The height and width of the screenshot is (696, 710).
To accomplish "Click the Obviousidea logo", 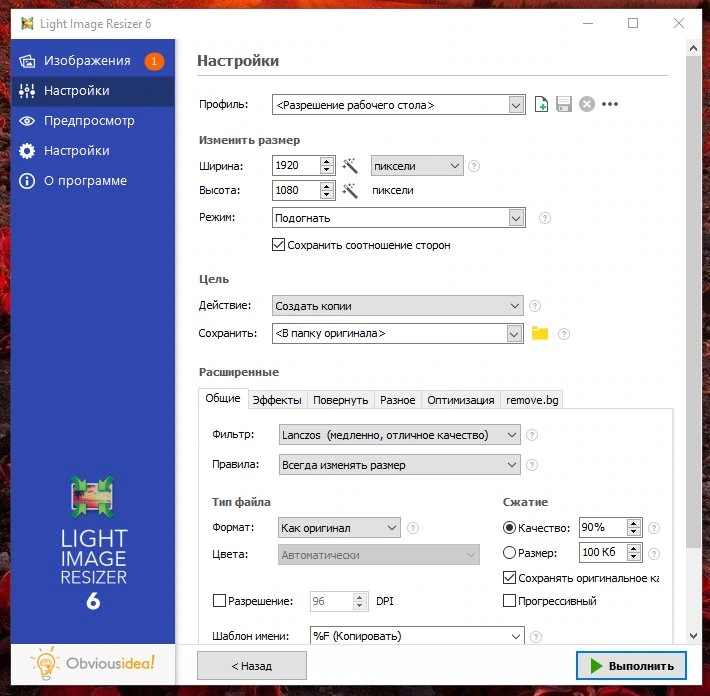I will (92, 663).
